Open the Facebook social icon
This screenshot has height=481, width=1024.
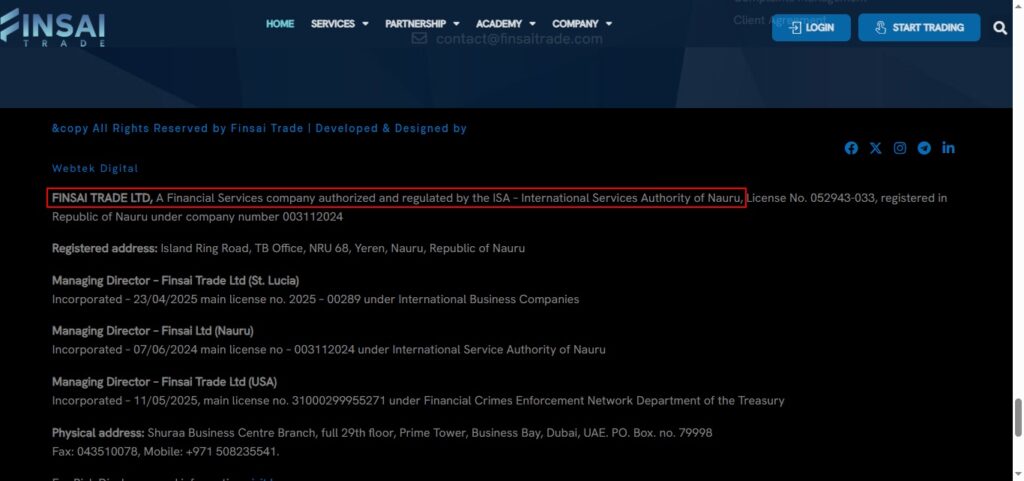click(851, 148)
